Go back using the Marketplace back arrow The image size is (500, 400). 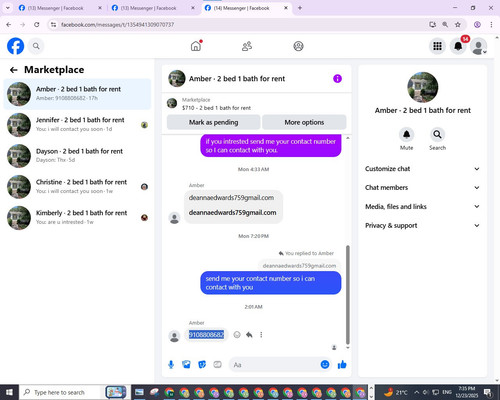tap(13, 70)
